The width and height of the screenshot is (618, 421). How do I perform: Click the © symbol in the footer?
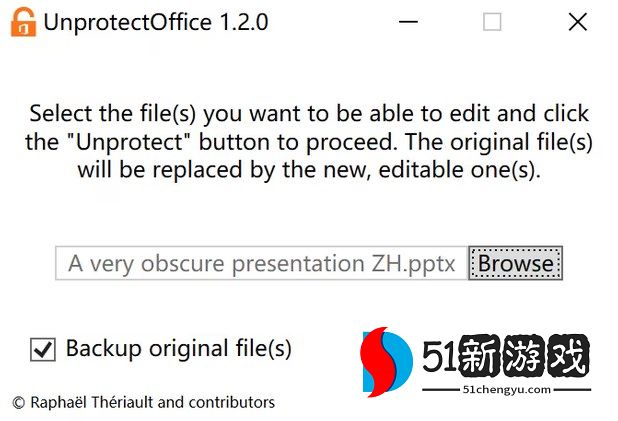coord(18,402)
